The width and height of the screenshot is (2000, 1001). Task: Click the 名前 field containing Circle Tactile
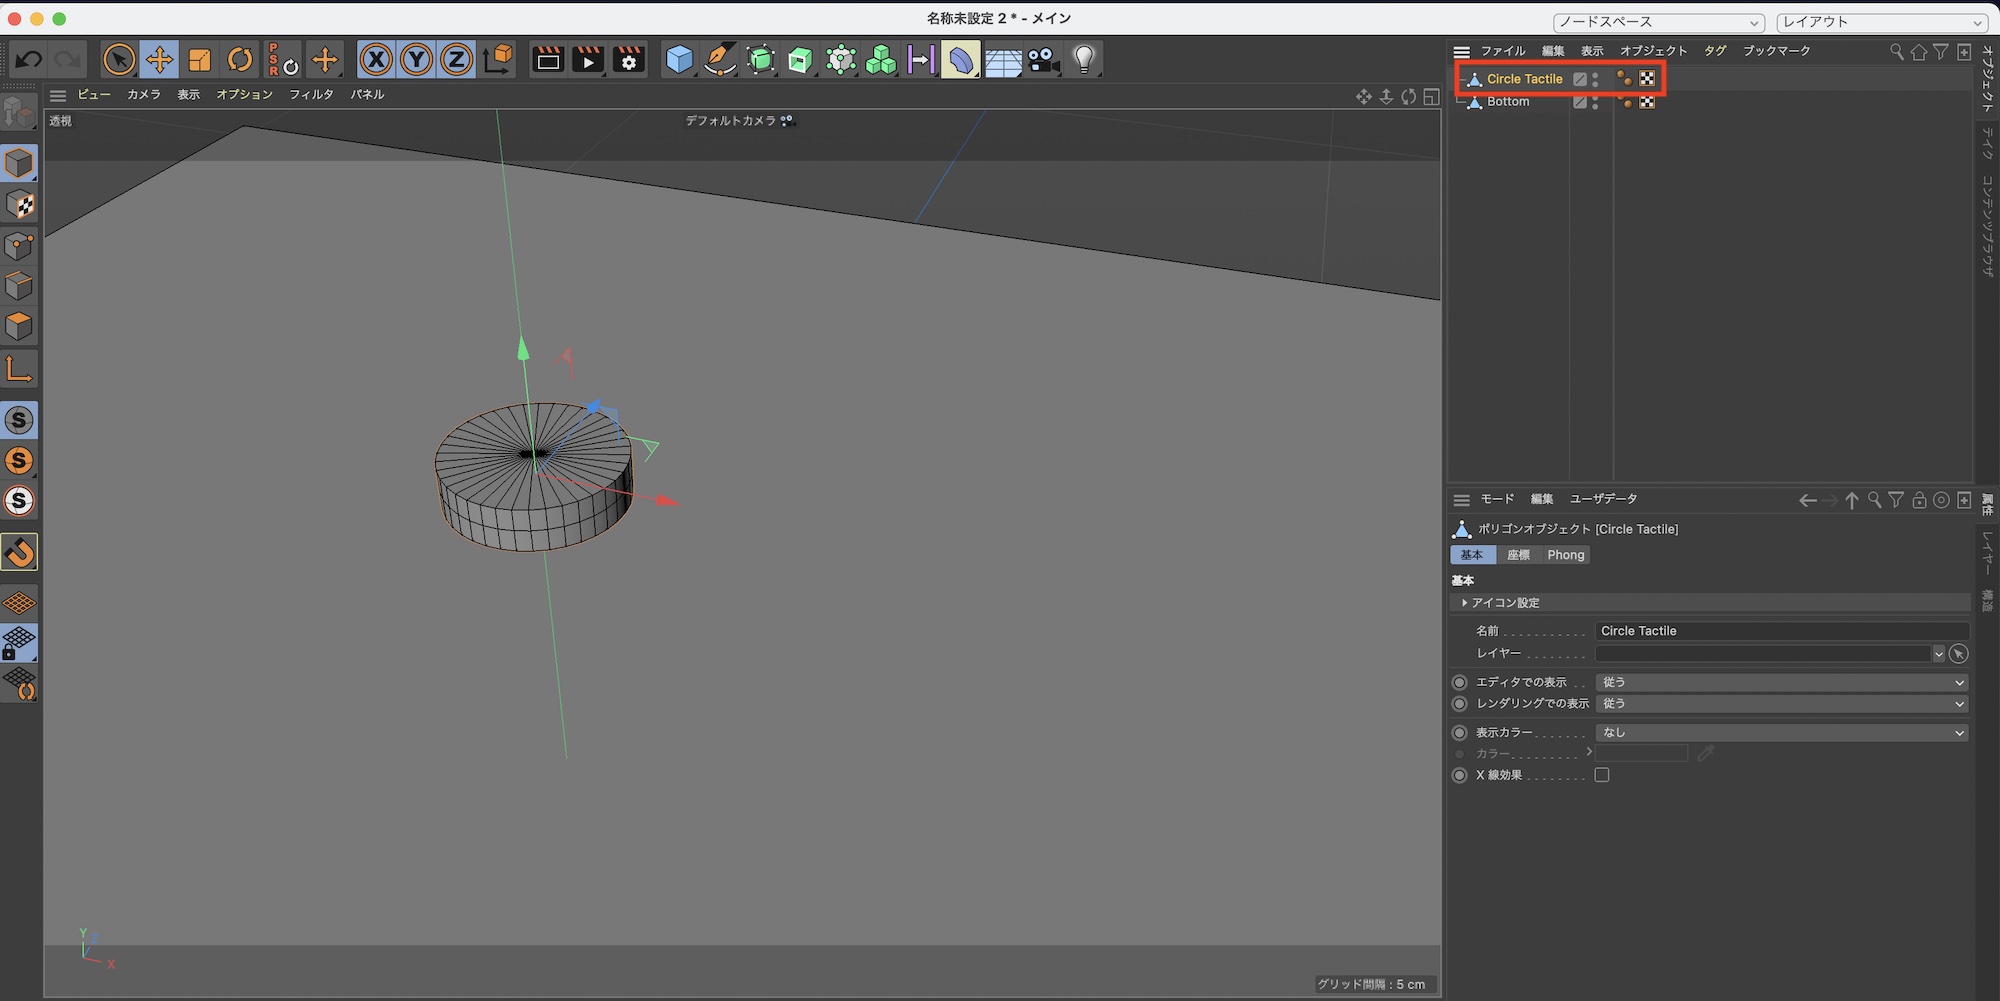click(x=1781, y=631)
